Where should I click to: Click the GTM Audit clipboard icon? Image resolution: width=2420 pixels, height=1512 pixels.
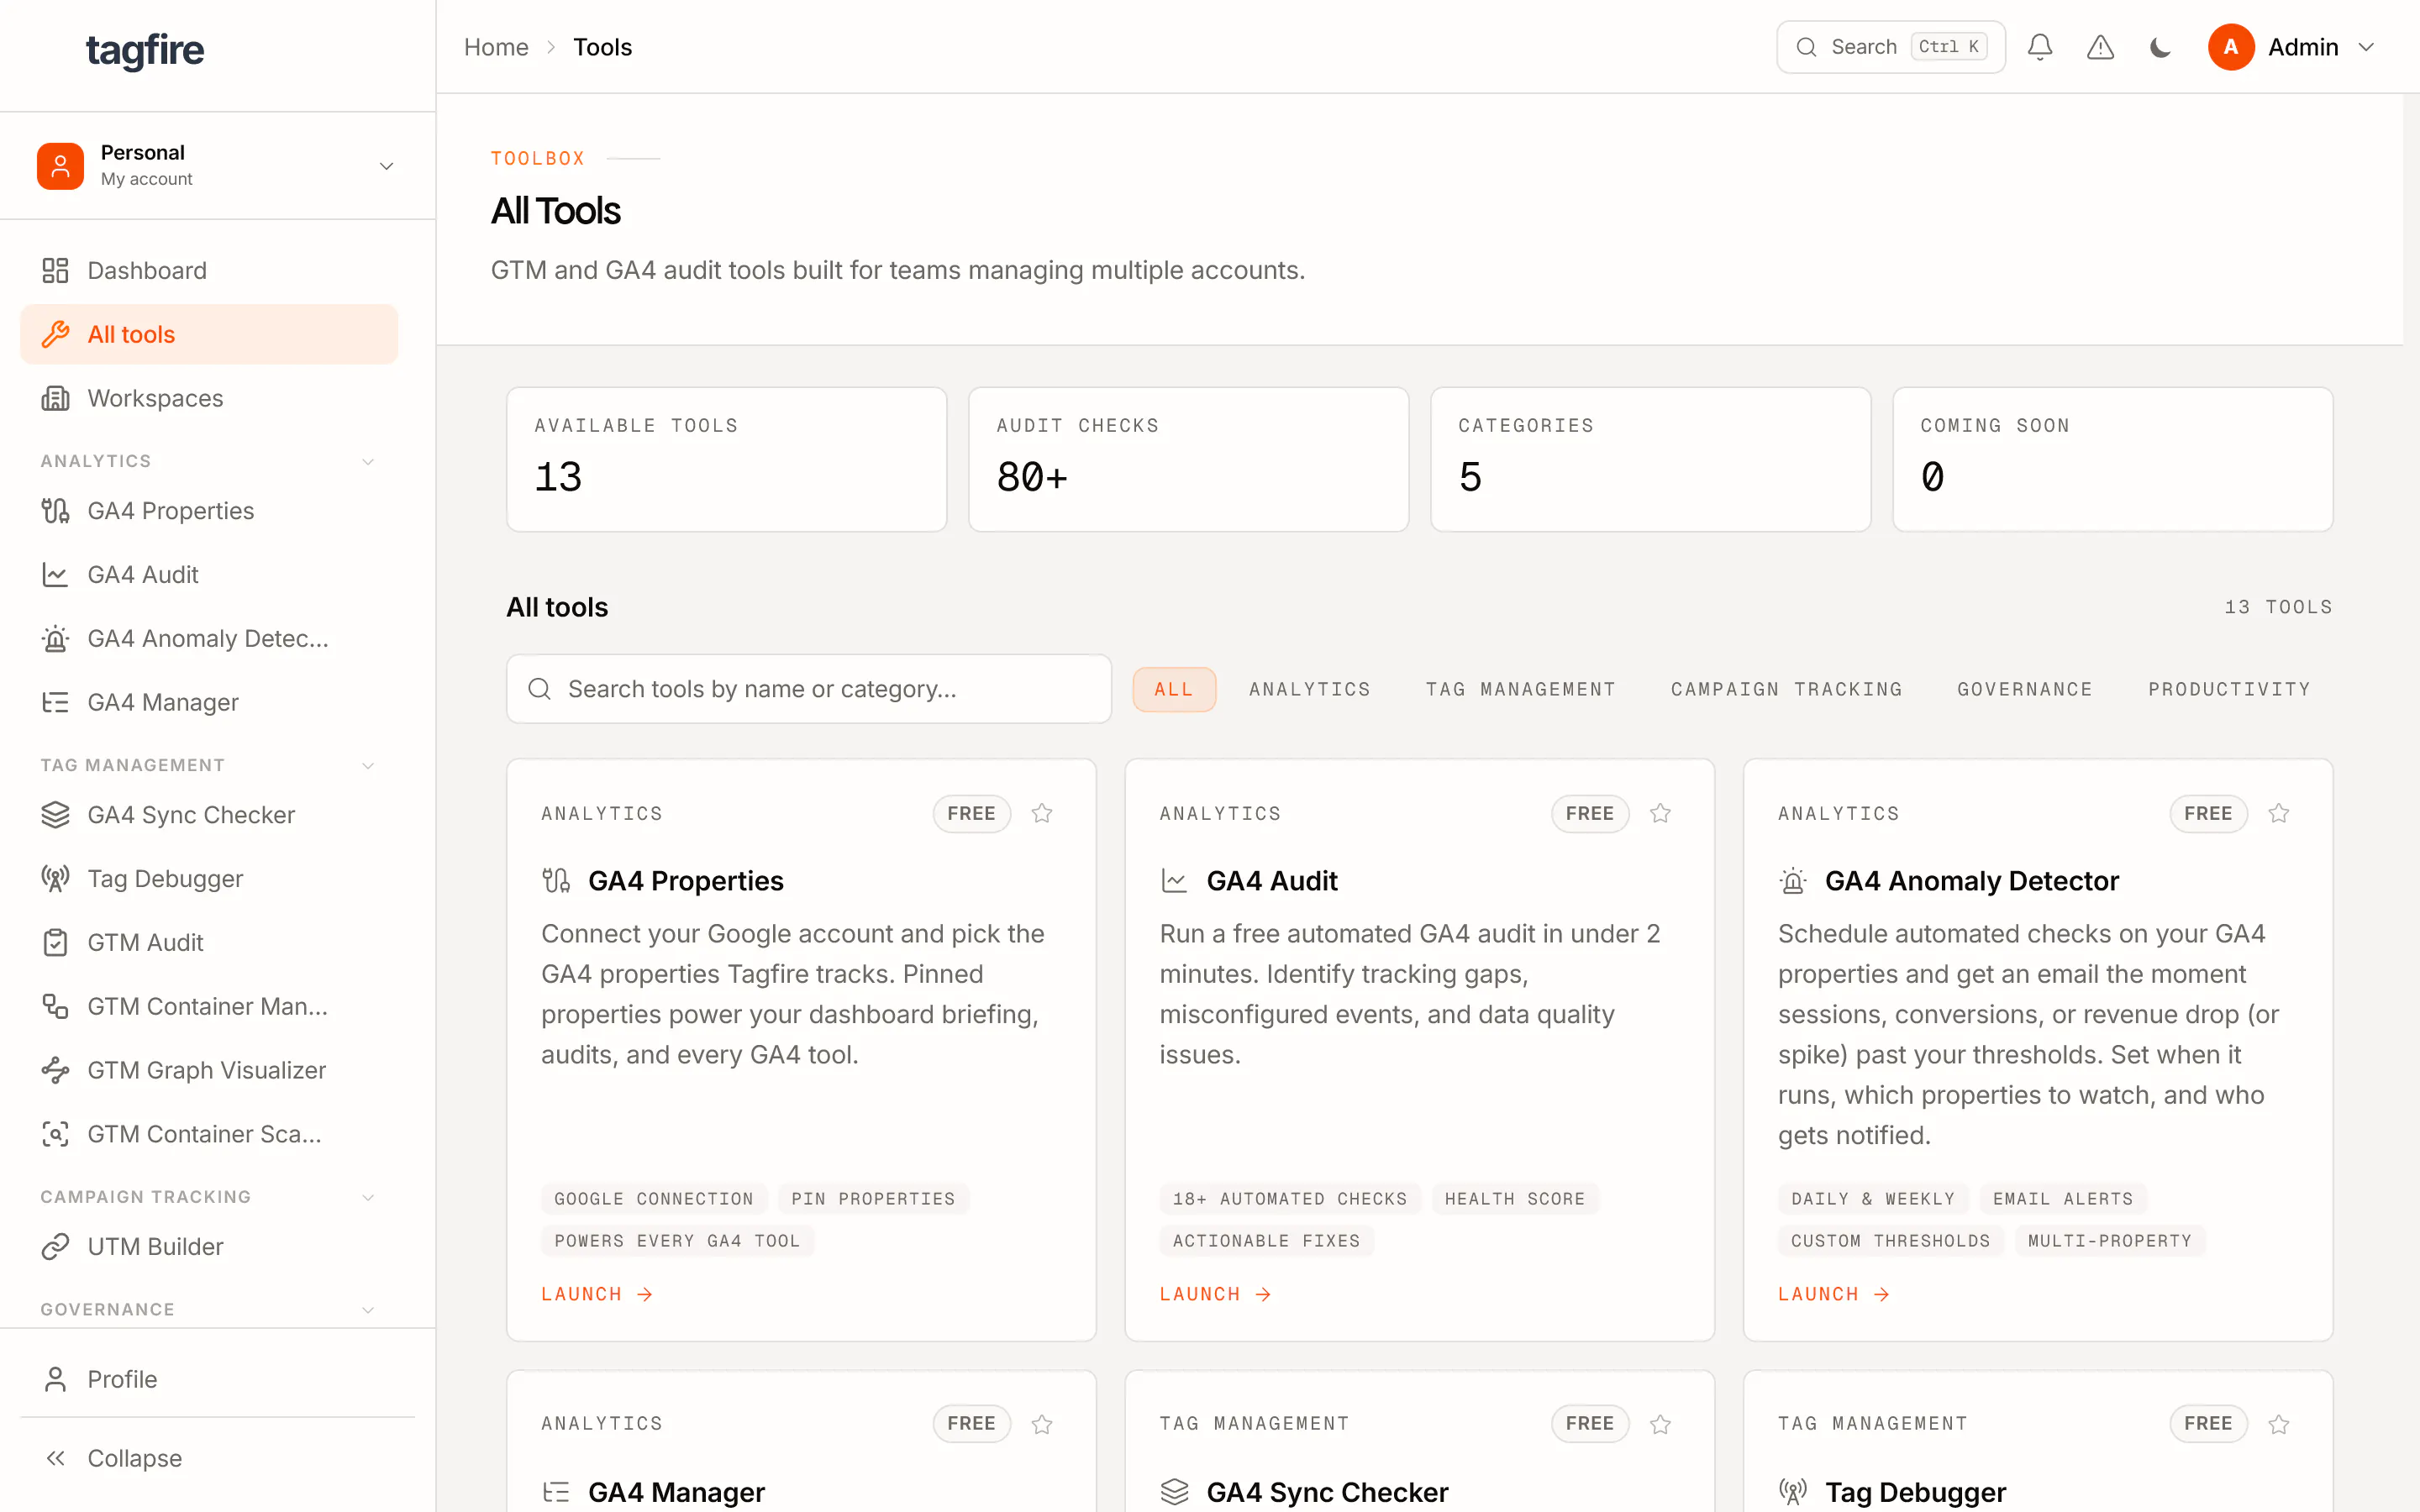pyautogui.click(x=55, y=943)
